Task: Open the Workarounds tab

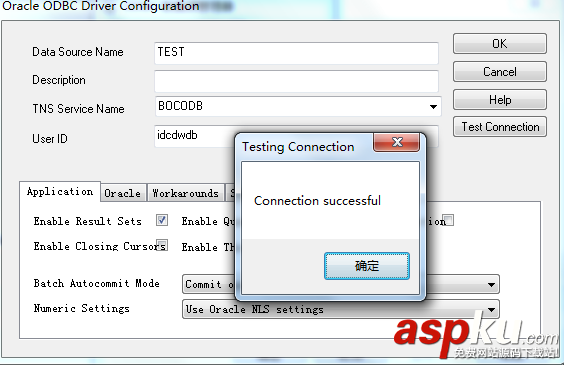Action: coord(185,193)
